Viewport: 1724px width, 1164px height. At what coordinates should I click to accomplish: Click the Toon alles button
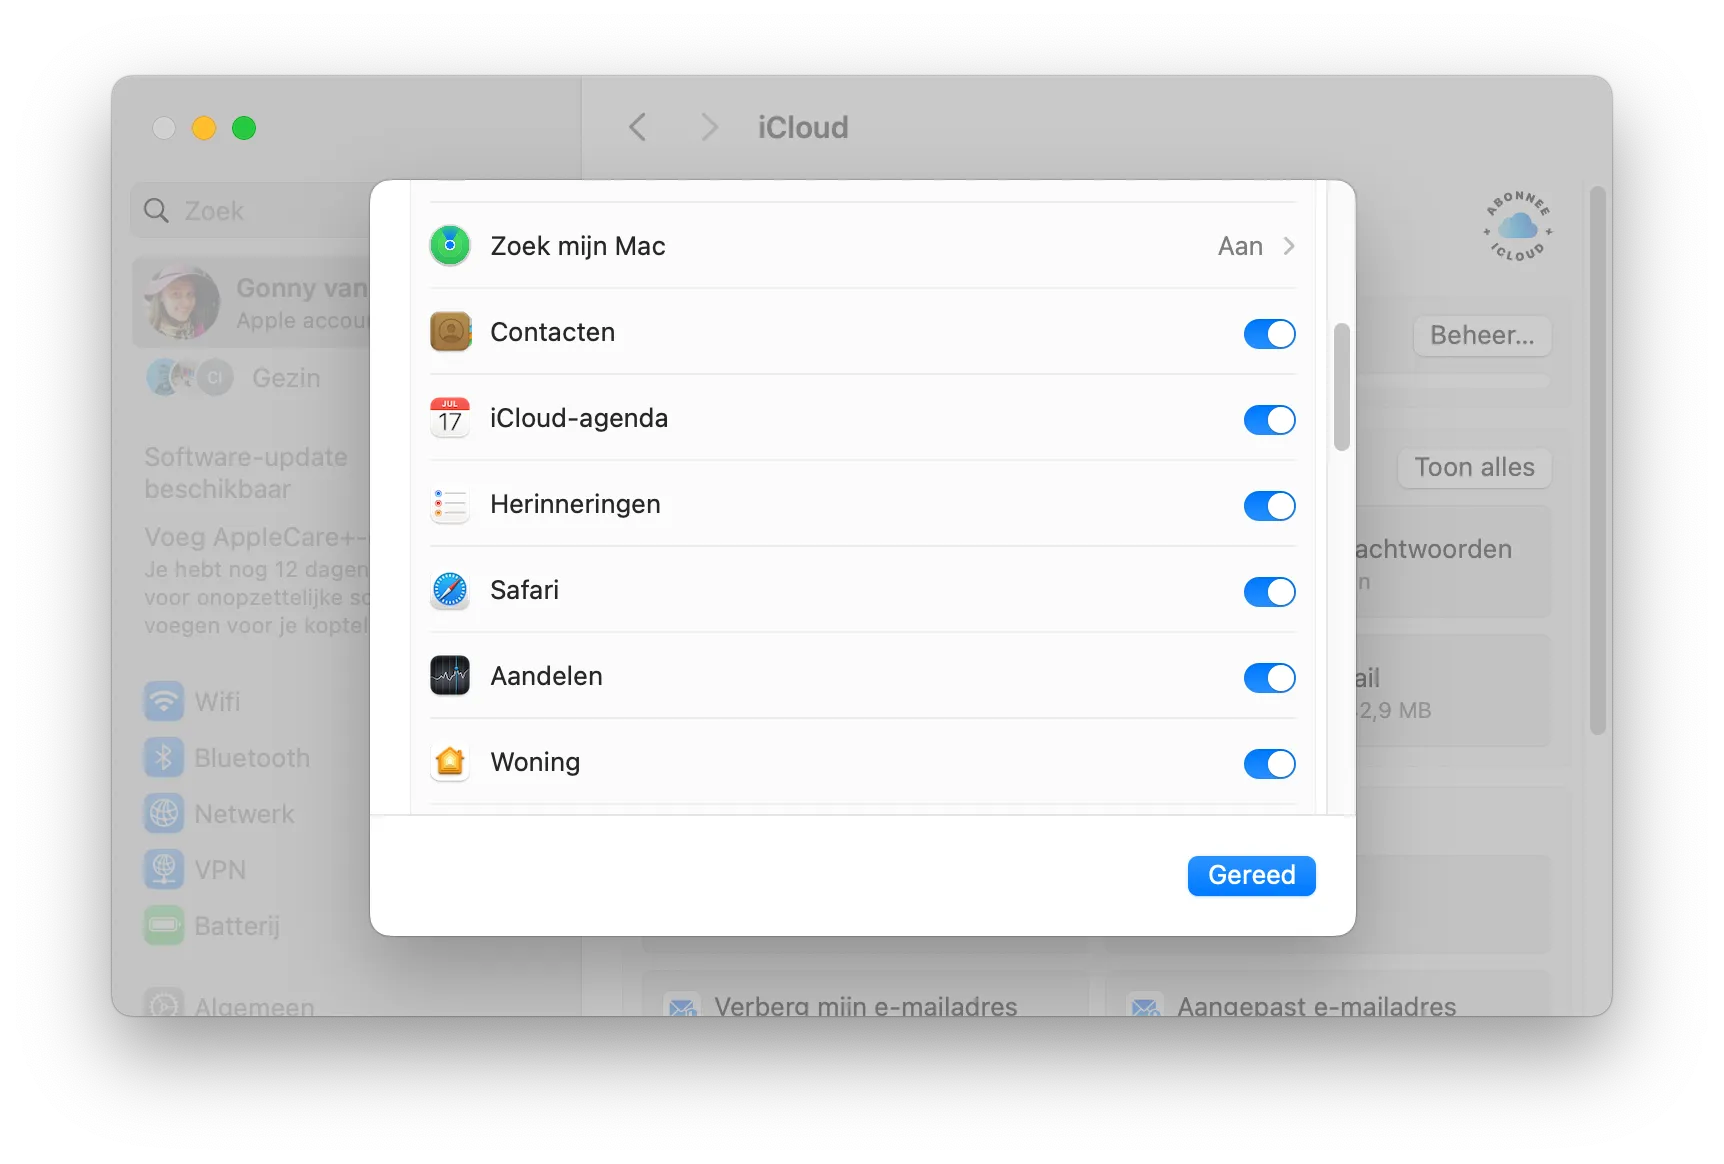tap(1474, 467)
